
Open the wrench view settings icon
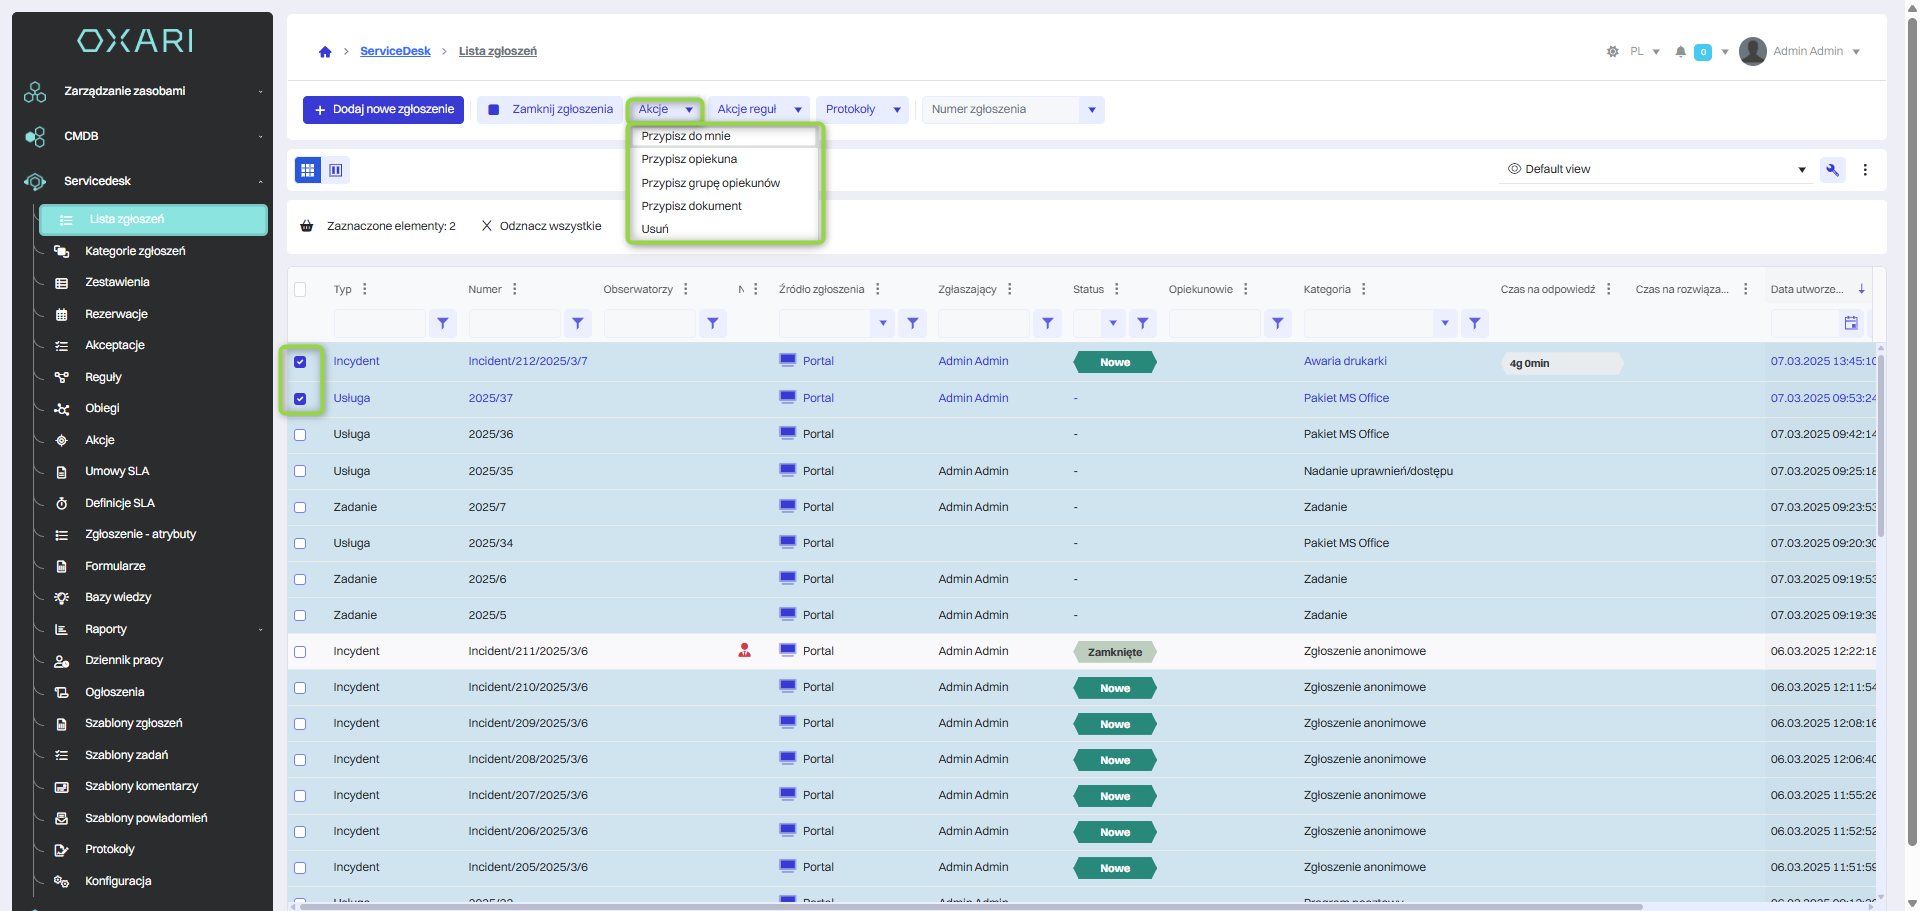[x=1832, y=170]
